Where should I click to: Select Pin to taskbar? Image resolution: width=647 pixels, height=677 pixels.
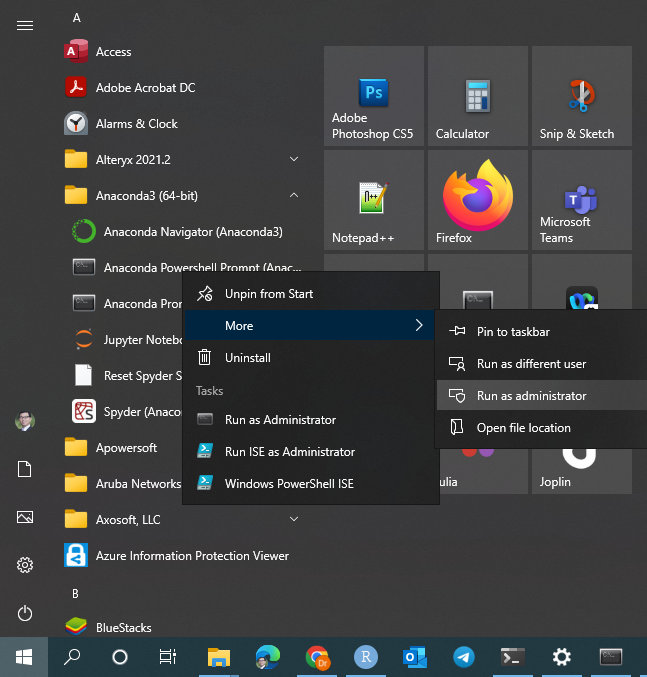(x=542, y=332)
